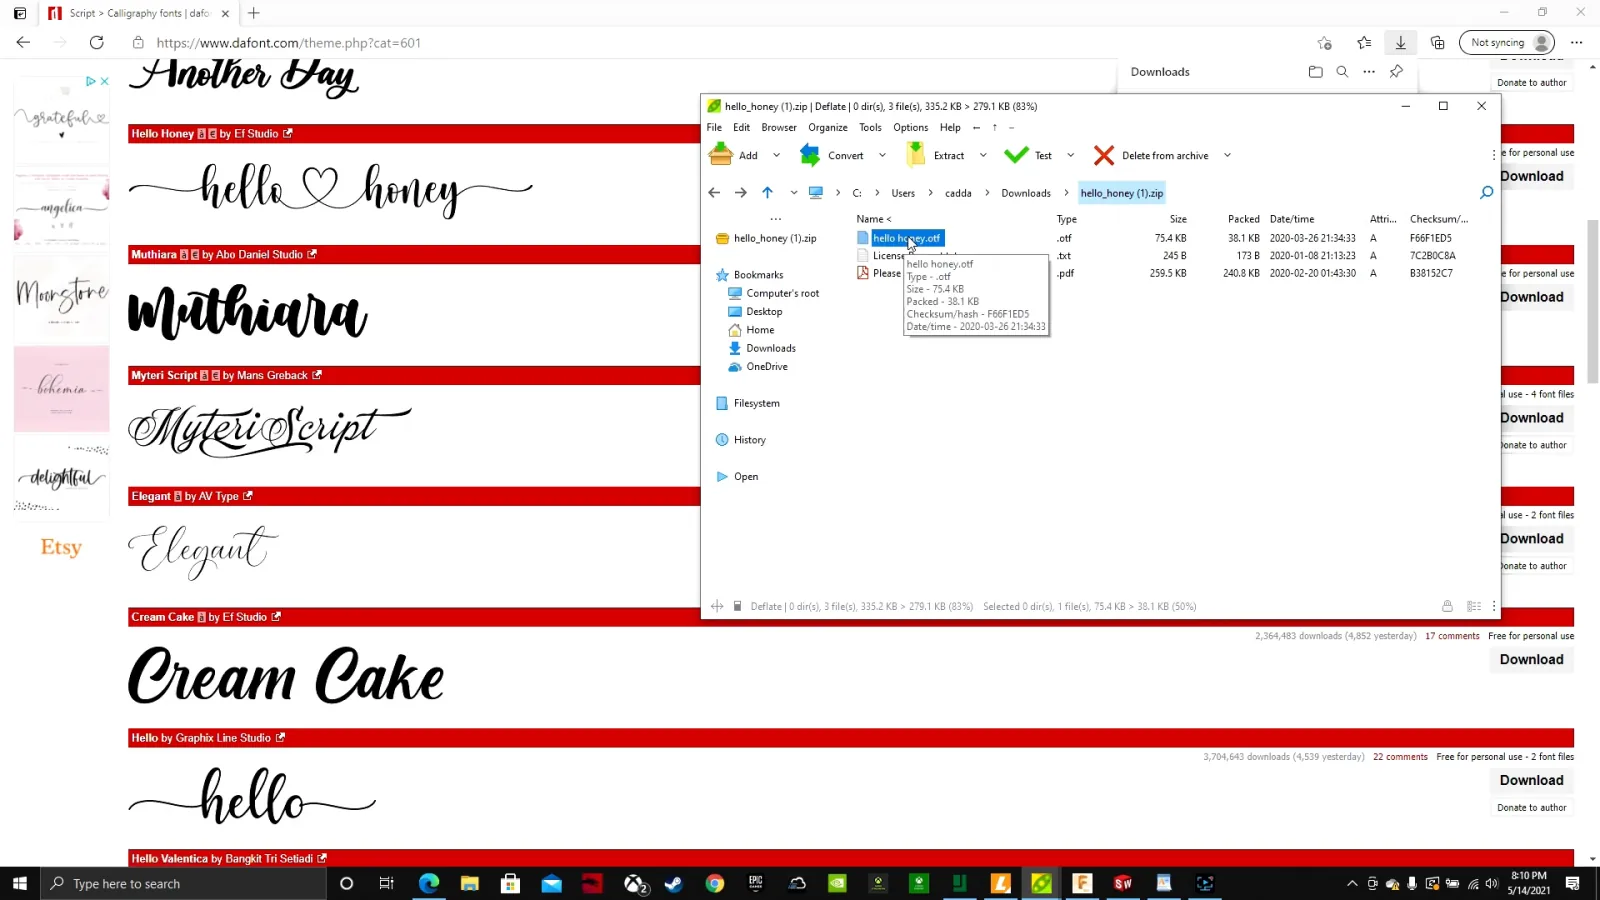Open Chrome from the taskbar
The height and width of the screenshot is (900, 1600).
click(x=714, y=883)
